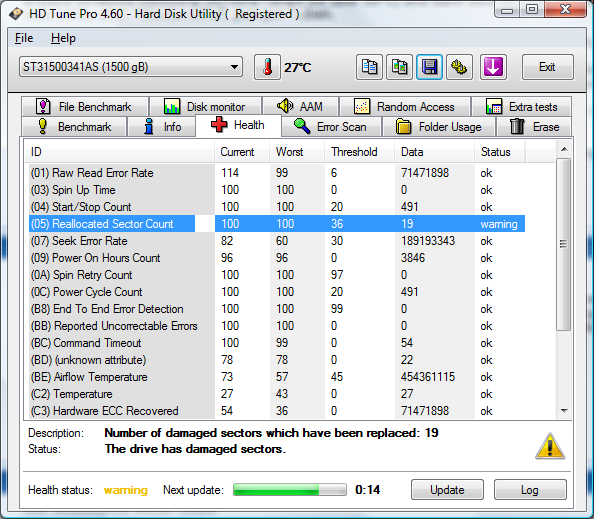Select the Spin Up Time row

coord(277,190)
